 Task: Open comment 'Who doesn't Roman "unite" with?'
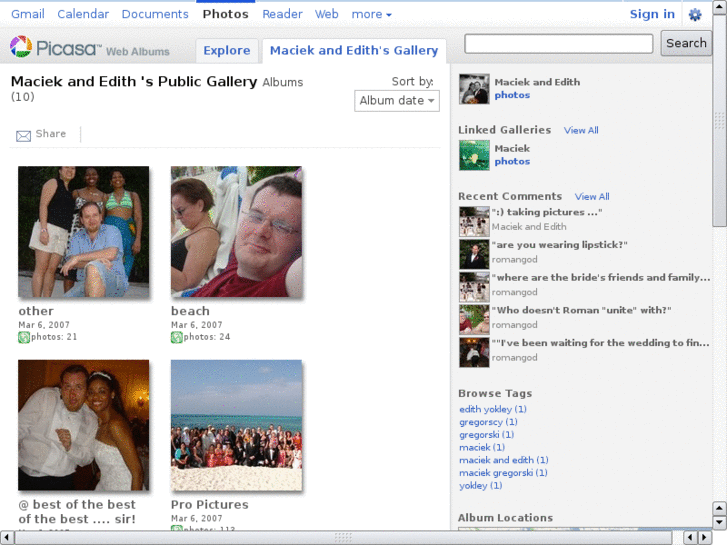point(581,310)
